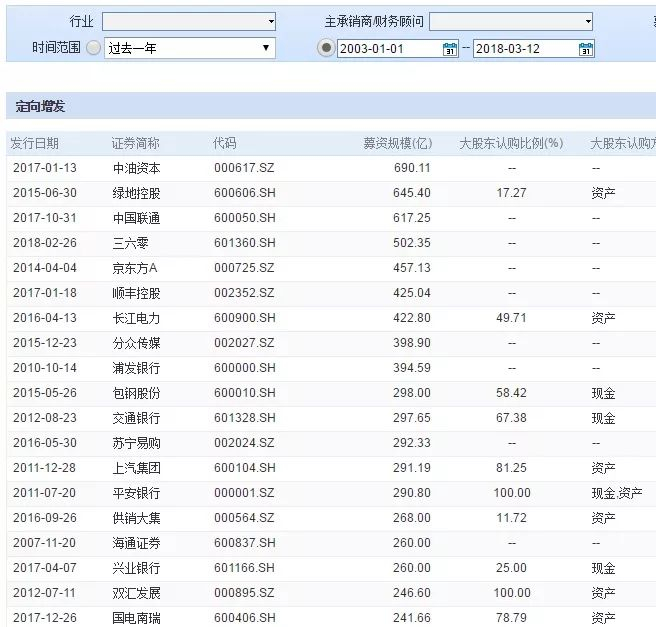
Task: Select the 三六零 row name
Action: (x=129, y=243)
